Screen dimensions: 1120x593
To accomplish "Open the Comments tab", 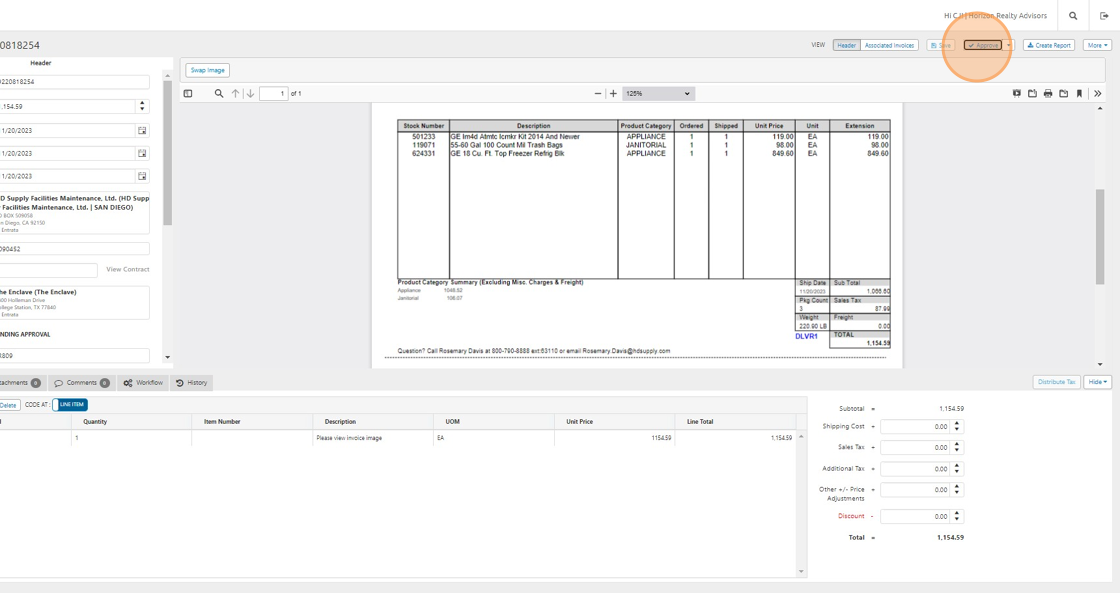I will pos(81,383).
